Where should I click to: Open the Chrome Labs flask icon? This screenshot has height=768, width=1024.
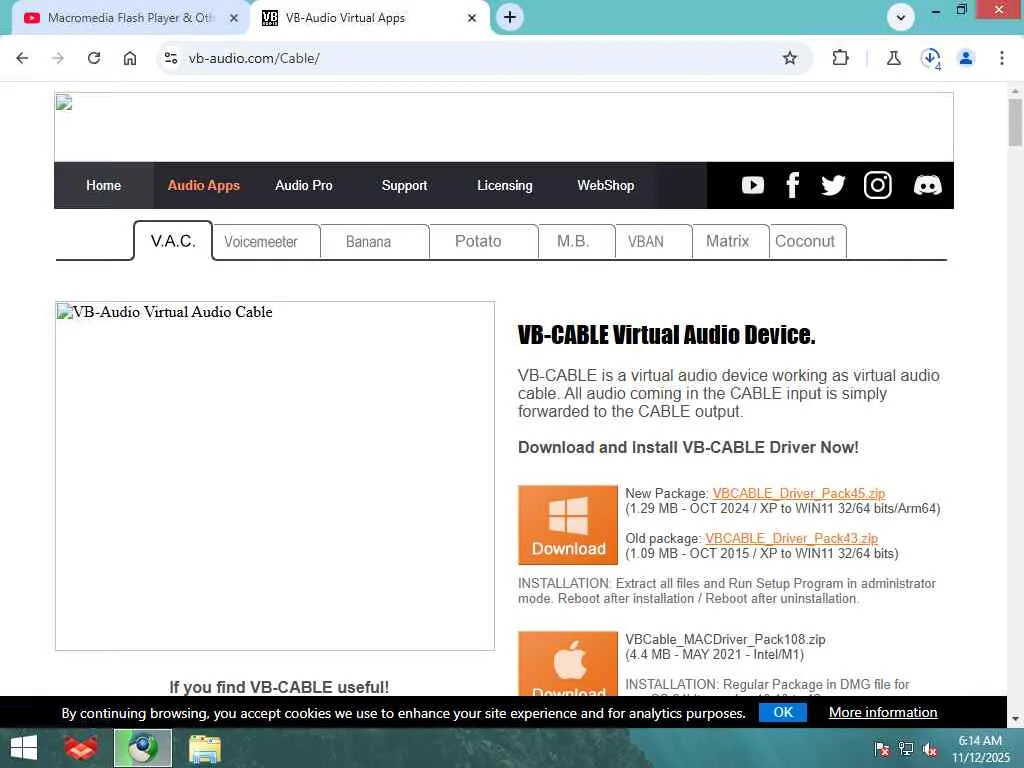tap(893, 58)
